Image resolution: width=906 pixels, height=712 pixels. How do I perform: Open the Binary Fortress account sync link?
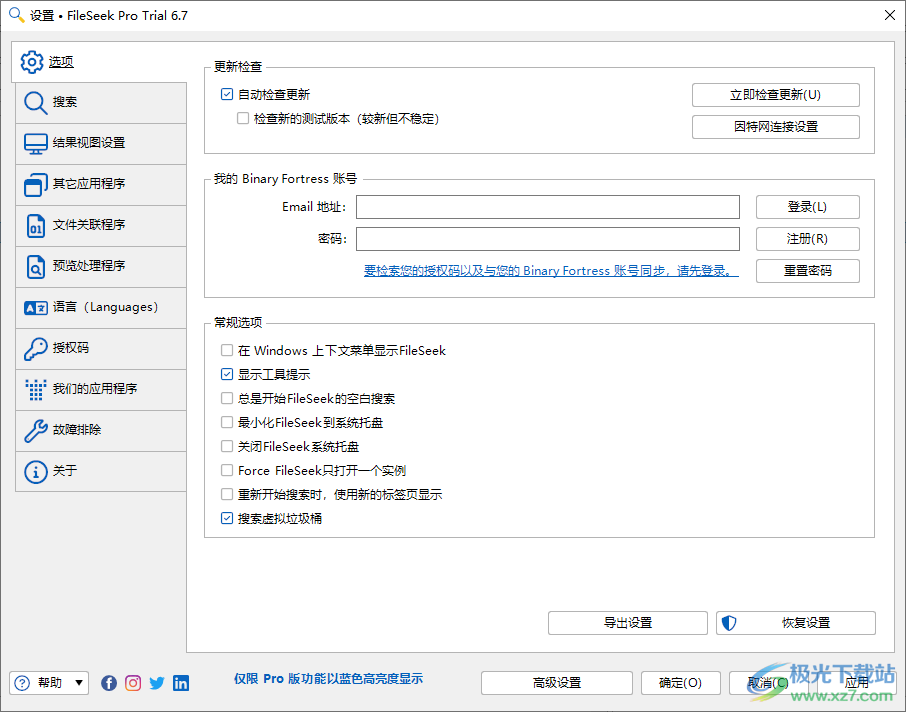pos(551,271)
